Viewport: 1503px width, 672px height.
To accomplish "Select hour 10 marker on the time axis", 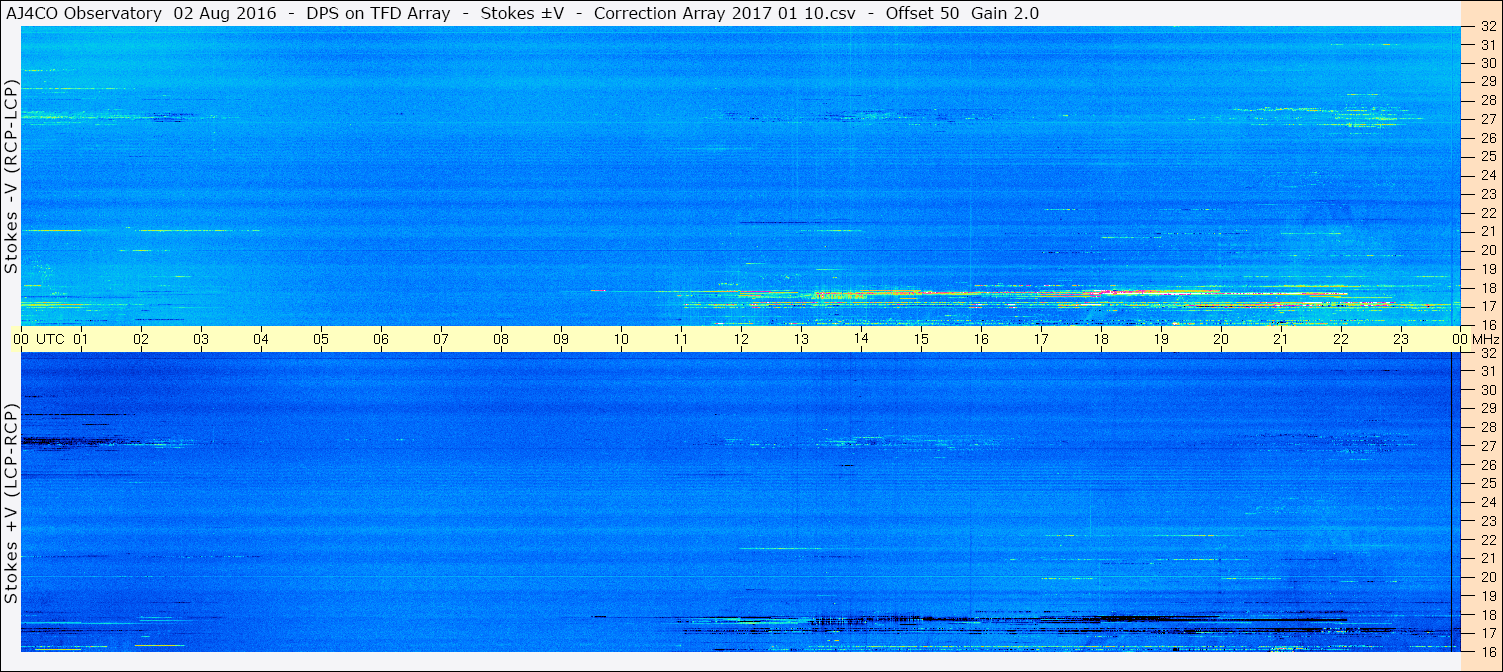I will point(621,339).
